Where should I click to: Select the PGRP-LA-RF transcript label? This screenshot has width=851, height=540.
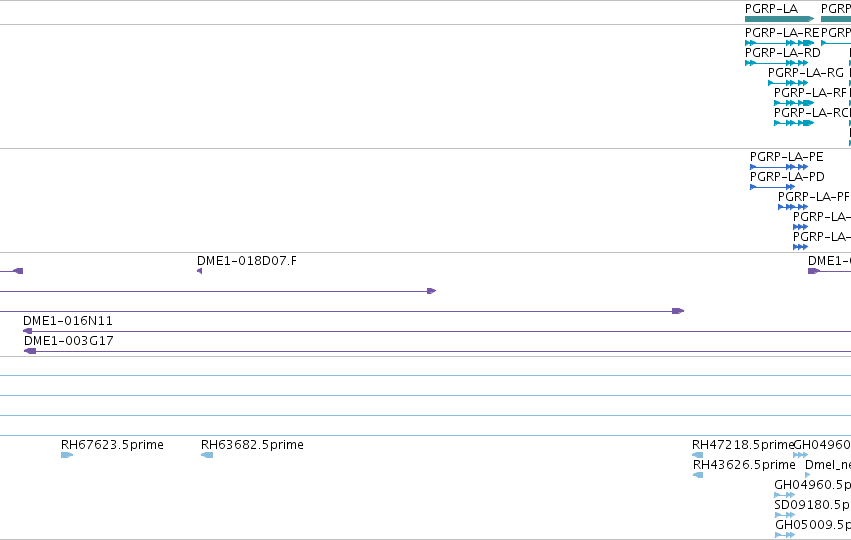pyautogui.click(x=810, y=93)
